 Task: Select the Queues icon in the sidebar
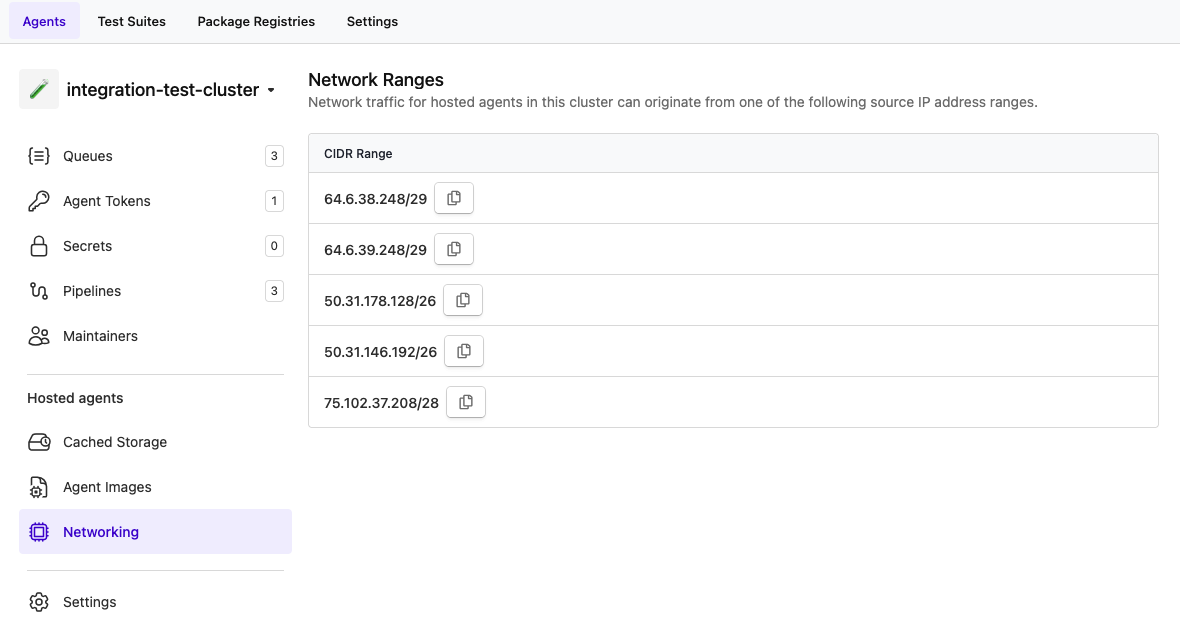pos(38,156)
